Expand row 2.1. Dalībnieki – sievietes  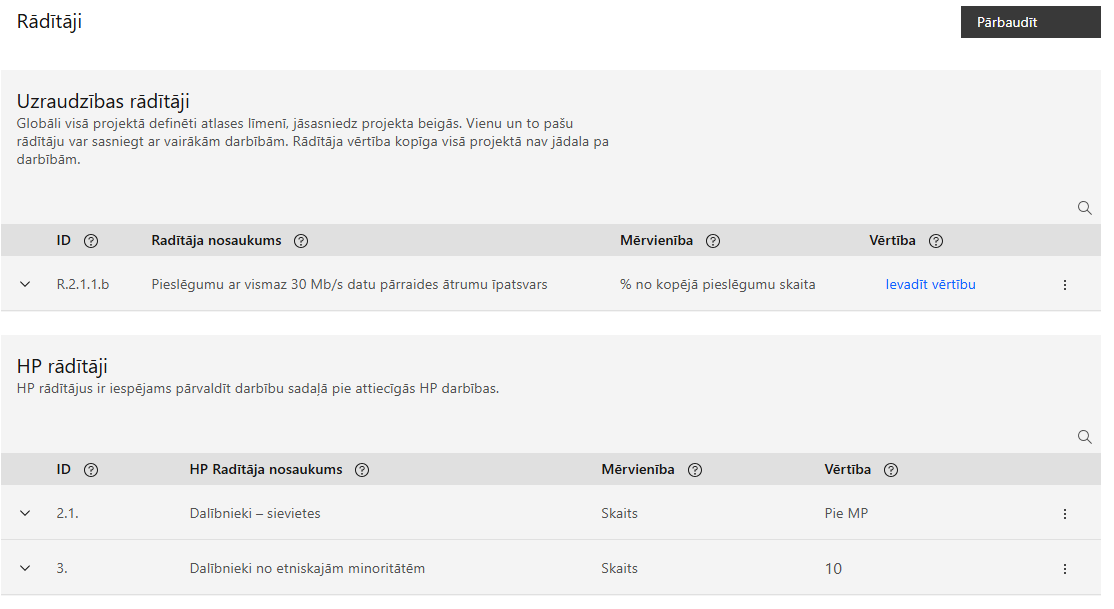25,513
